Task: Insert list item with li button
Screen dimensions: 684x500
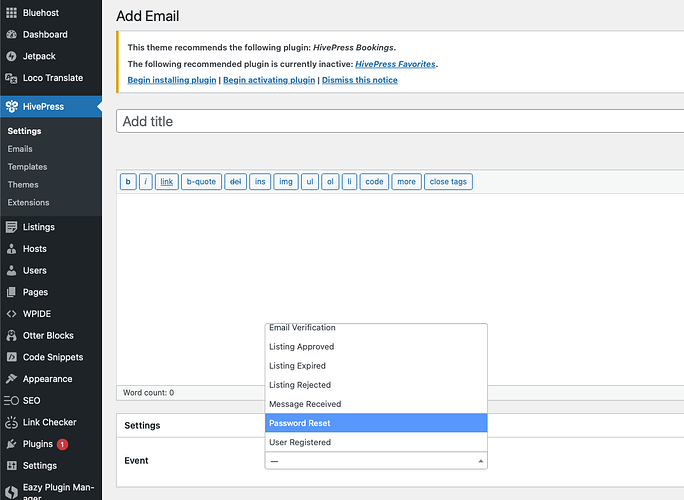Action: (x=349, y=182)
